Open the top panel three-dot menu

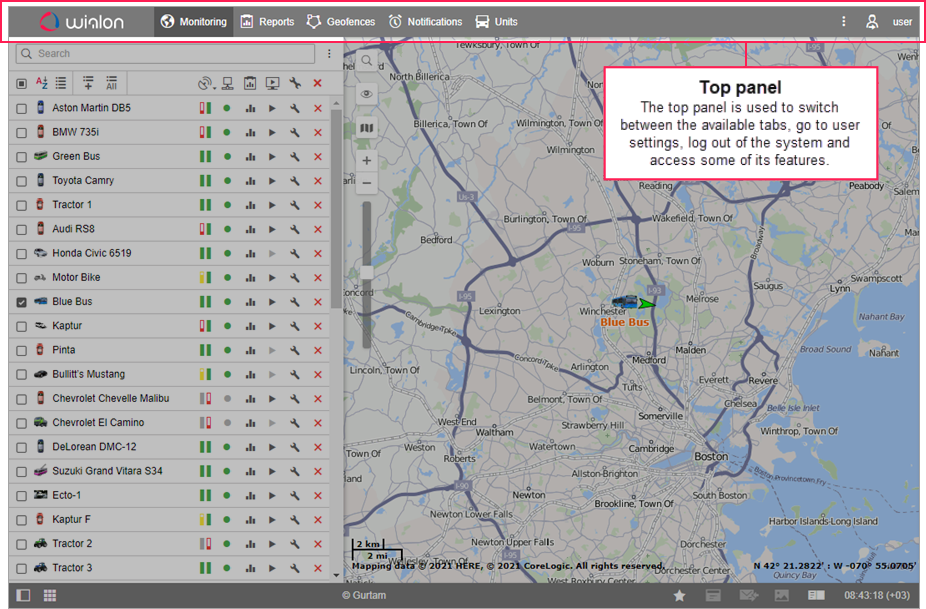click(x=843, y=22)
